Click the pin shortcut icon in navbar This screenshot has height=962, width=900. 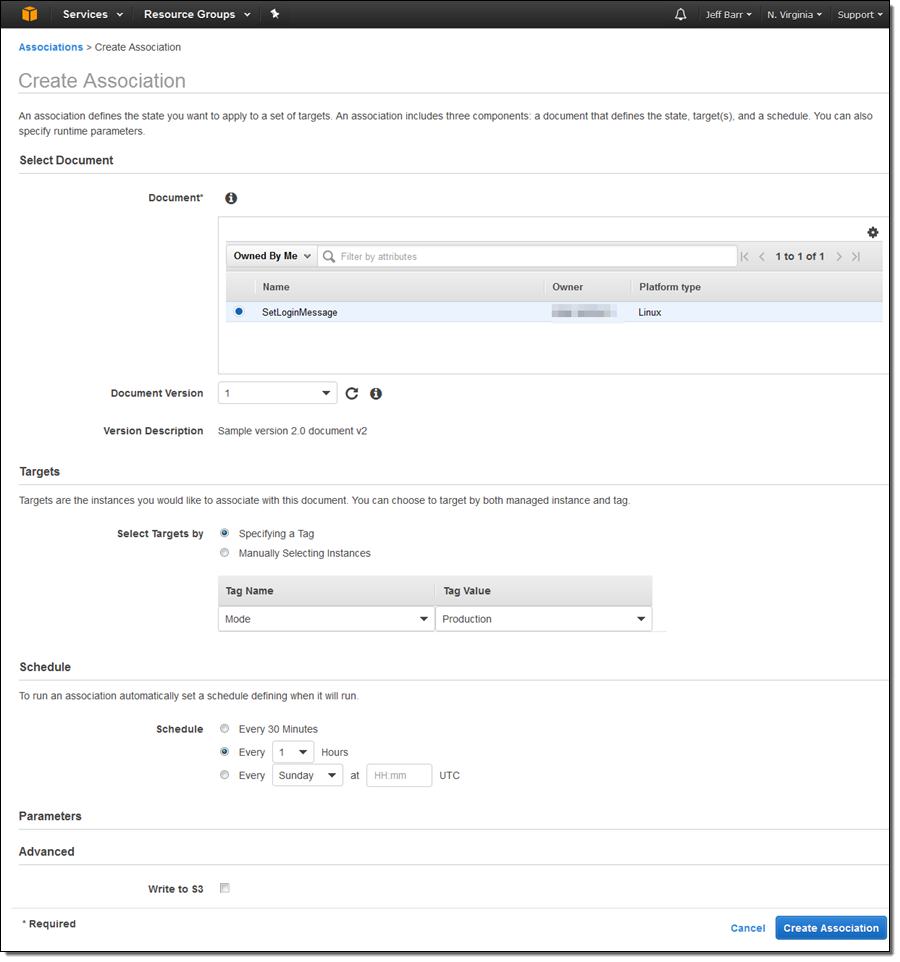(275, 14)
